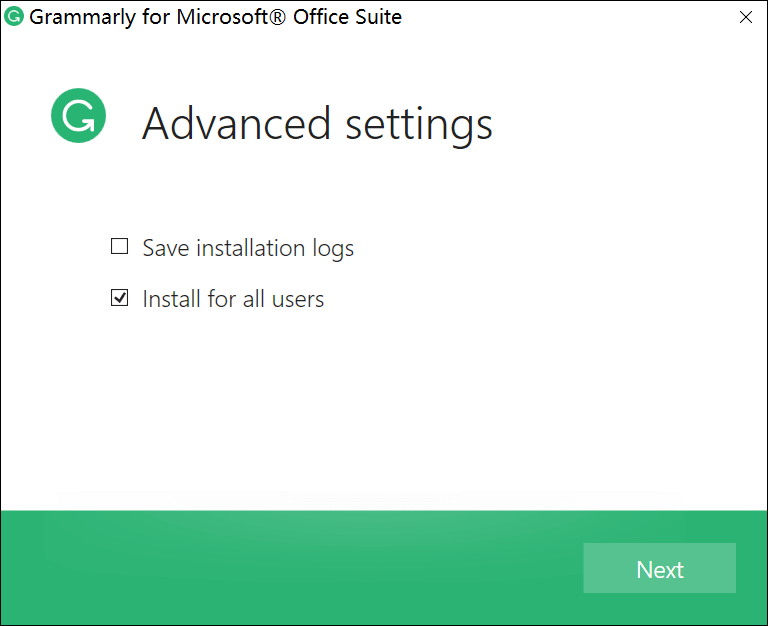This screenshot has width=768, height=626.
Task: Click the Next button
Action: (659, 568)
